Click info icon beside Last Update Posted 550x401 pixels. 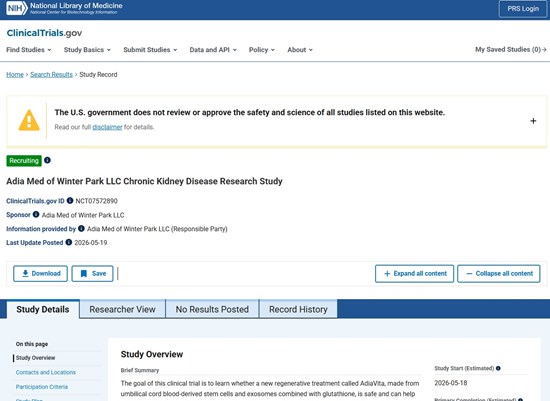tap(69, 242)
